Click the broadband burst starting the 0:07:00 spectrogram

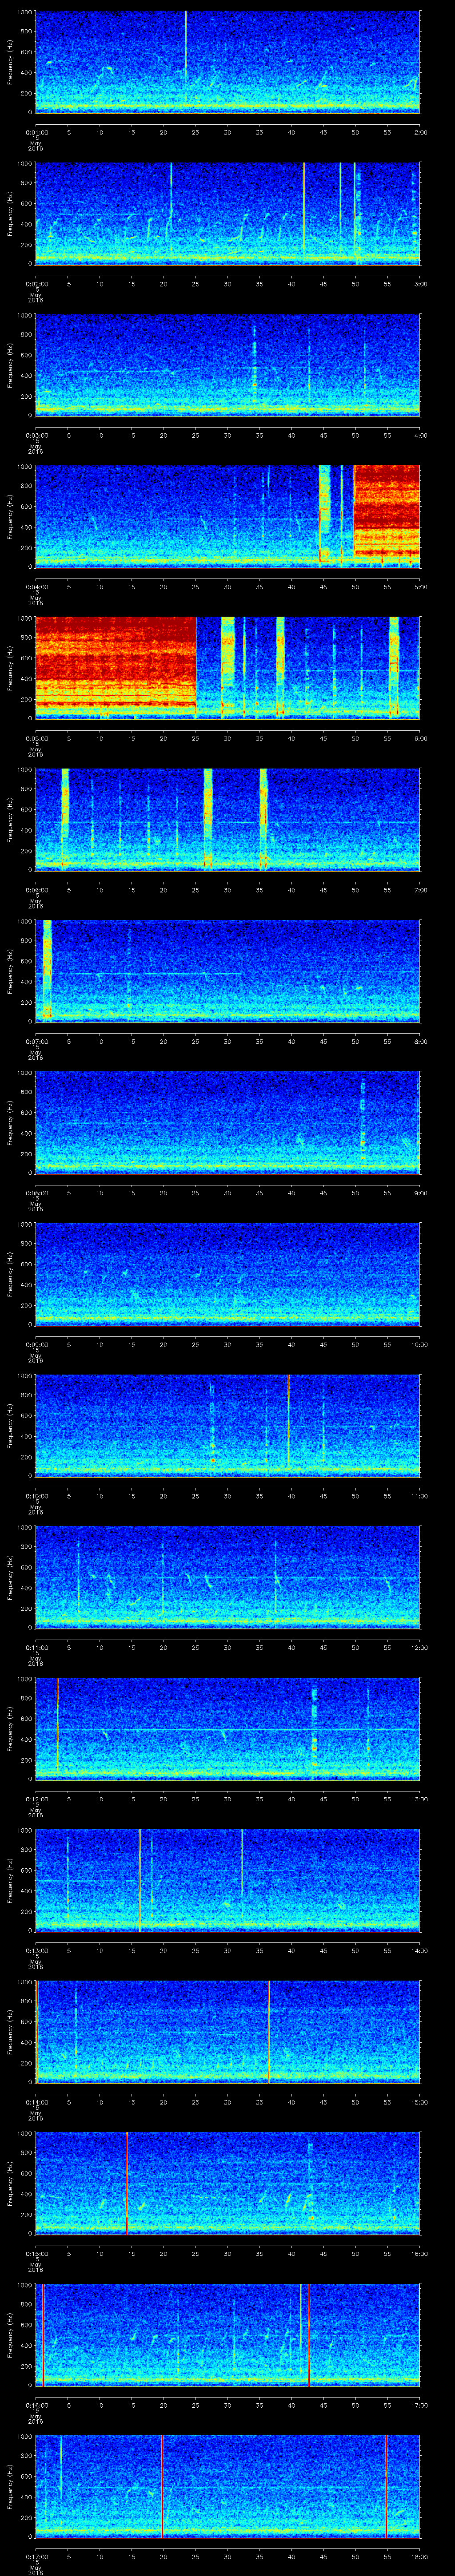[x=47, y=970]
